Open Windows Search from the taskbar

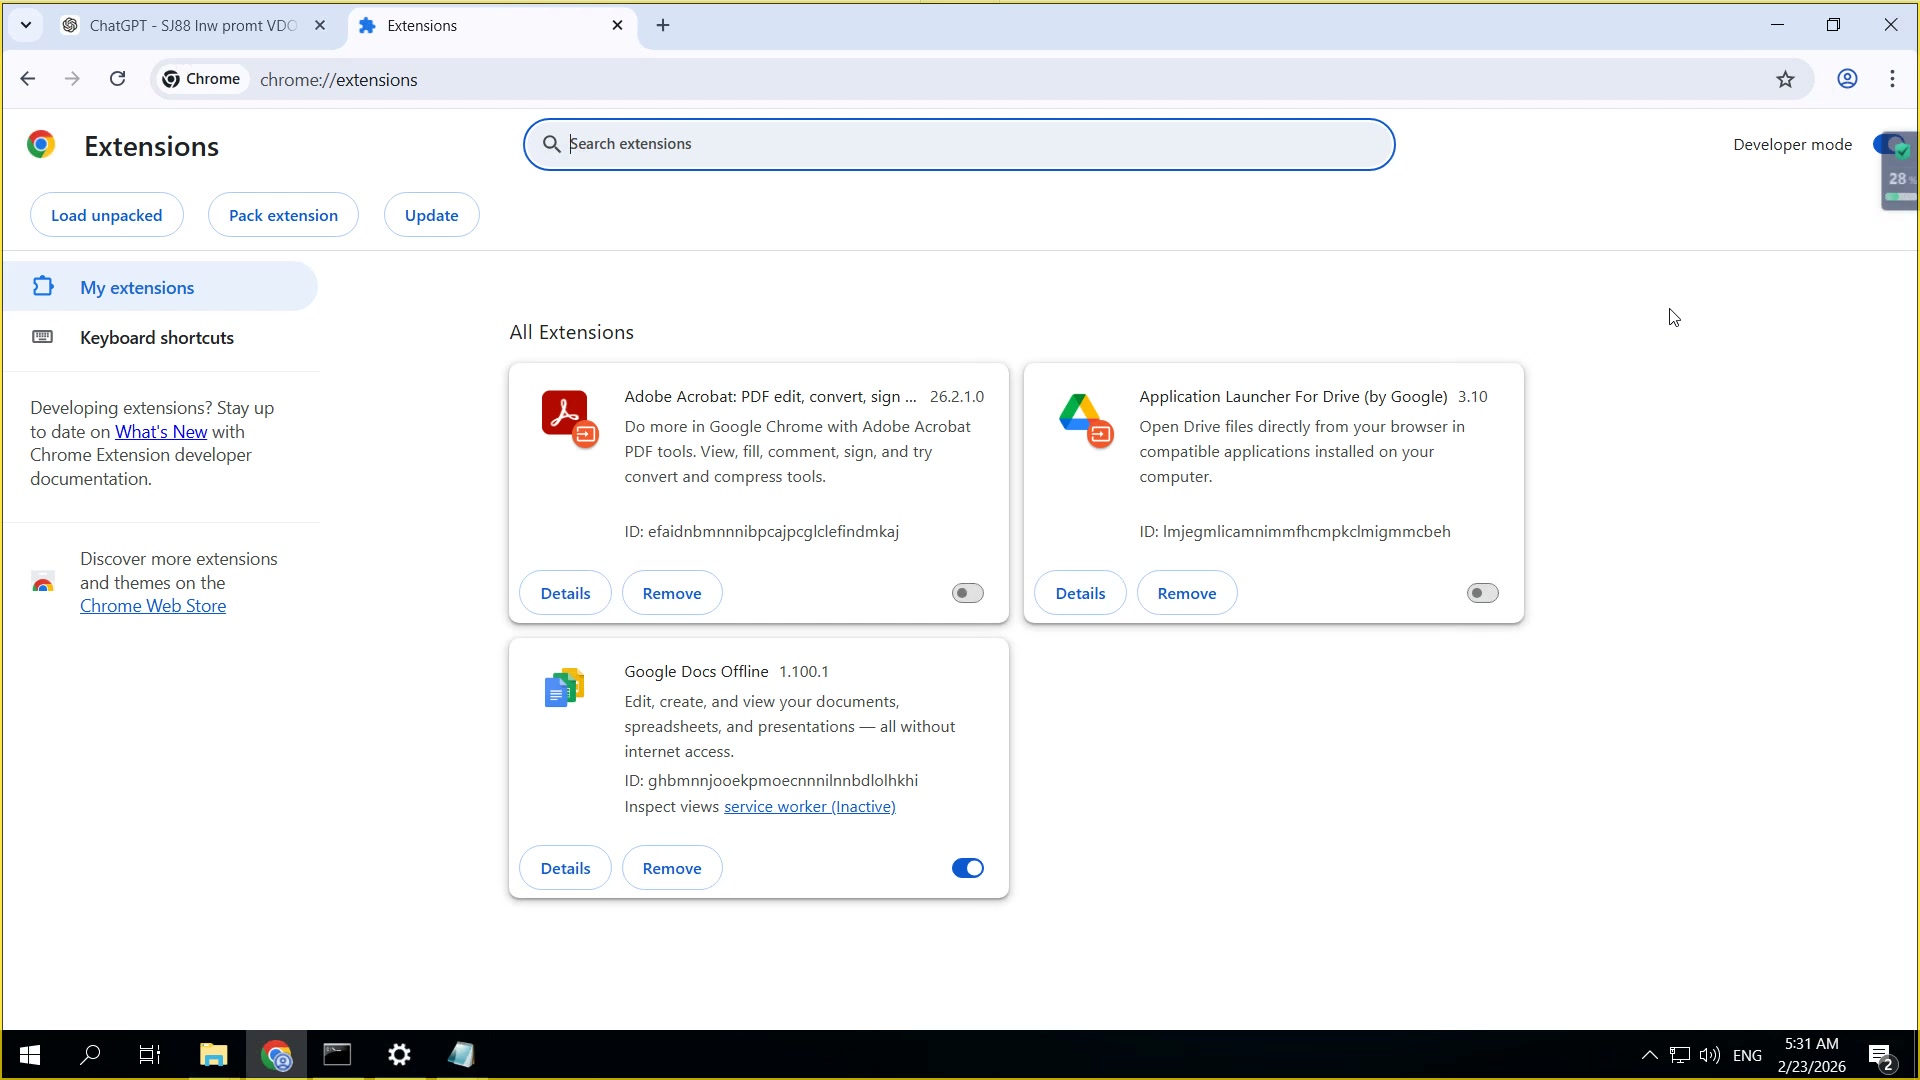89,1055
